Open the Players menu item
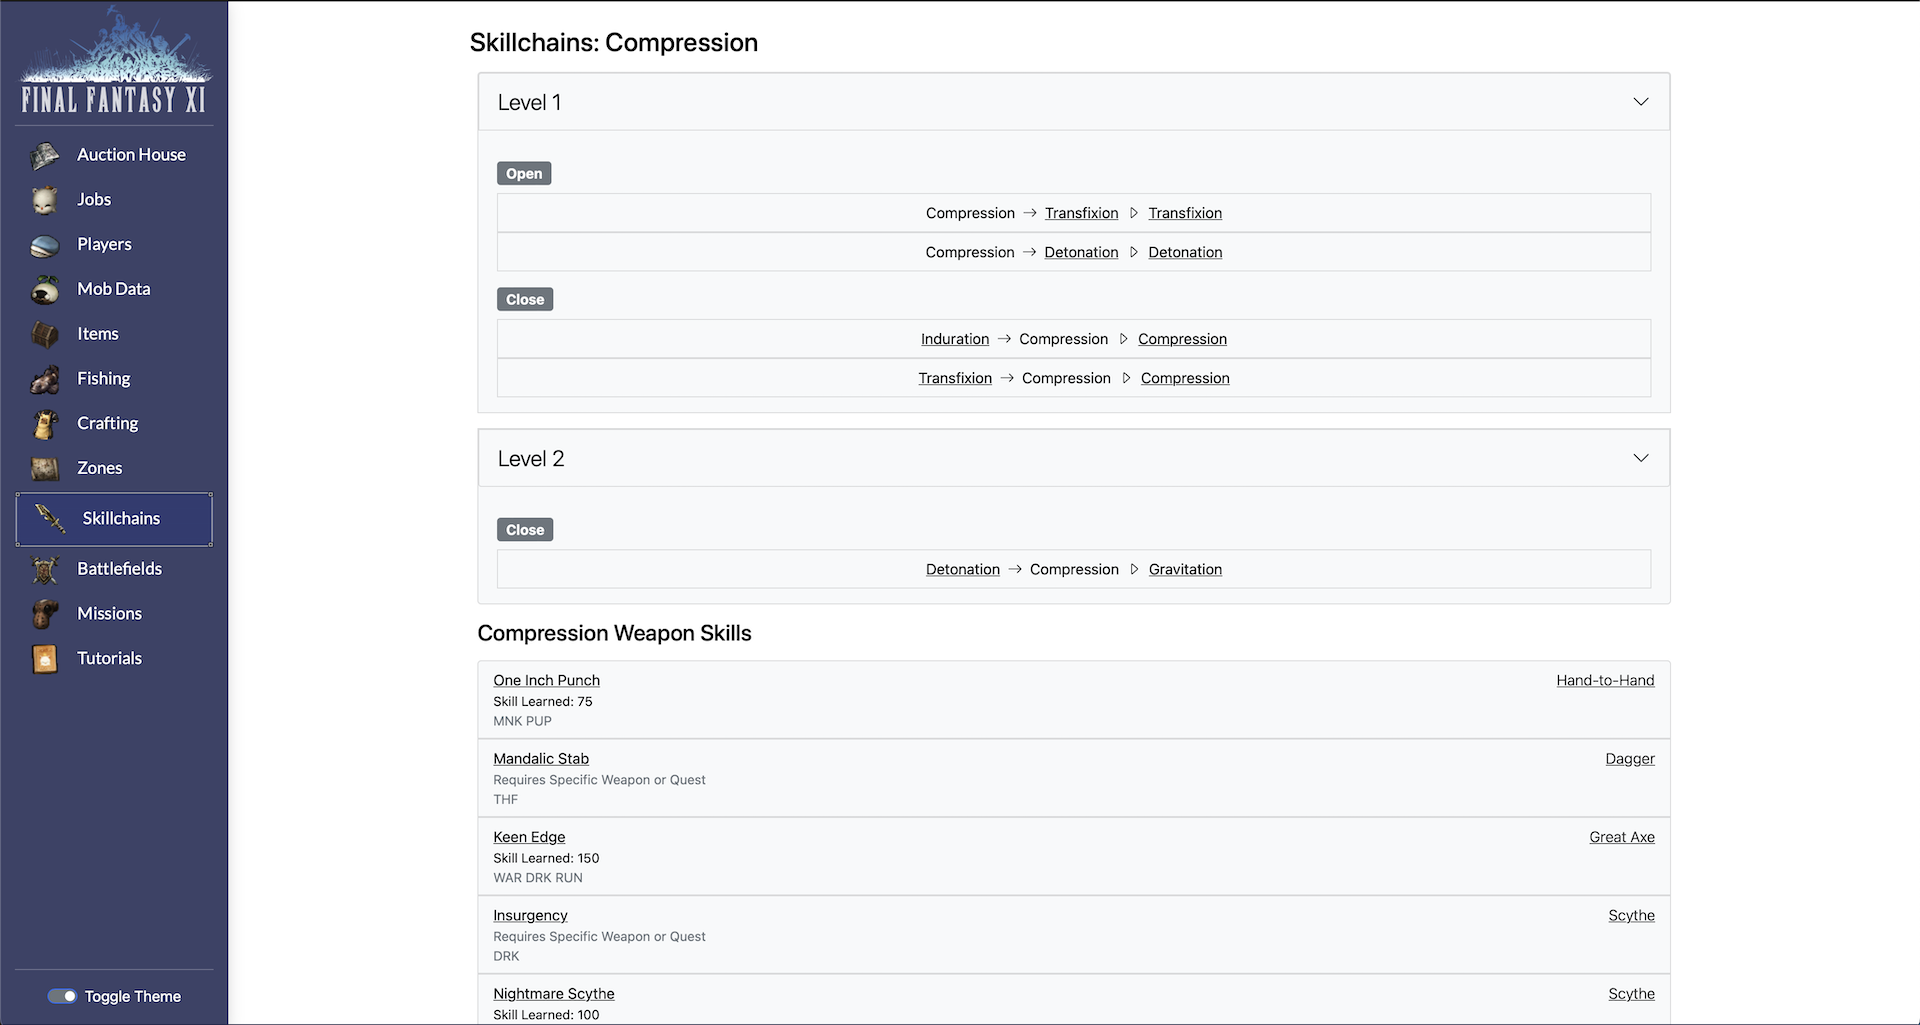This screenshot has width=1920, height=1025. pos(104,244)
